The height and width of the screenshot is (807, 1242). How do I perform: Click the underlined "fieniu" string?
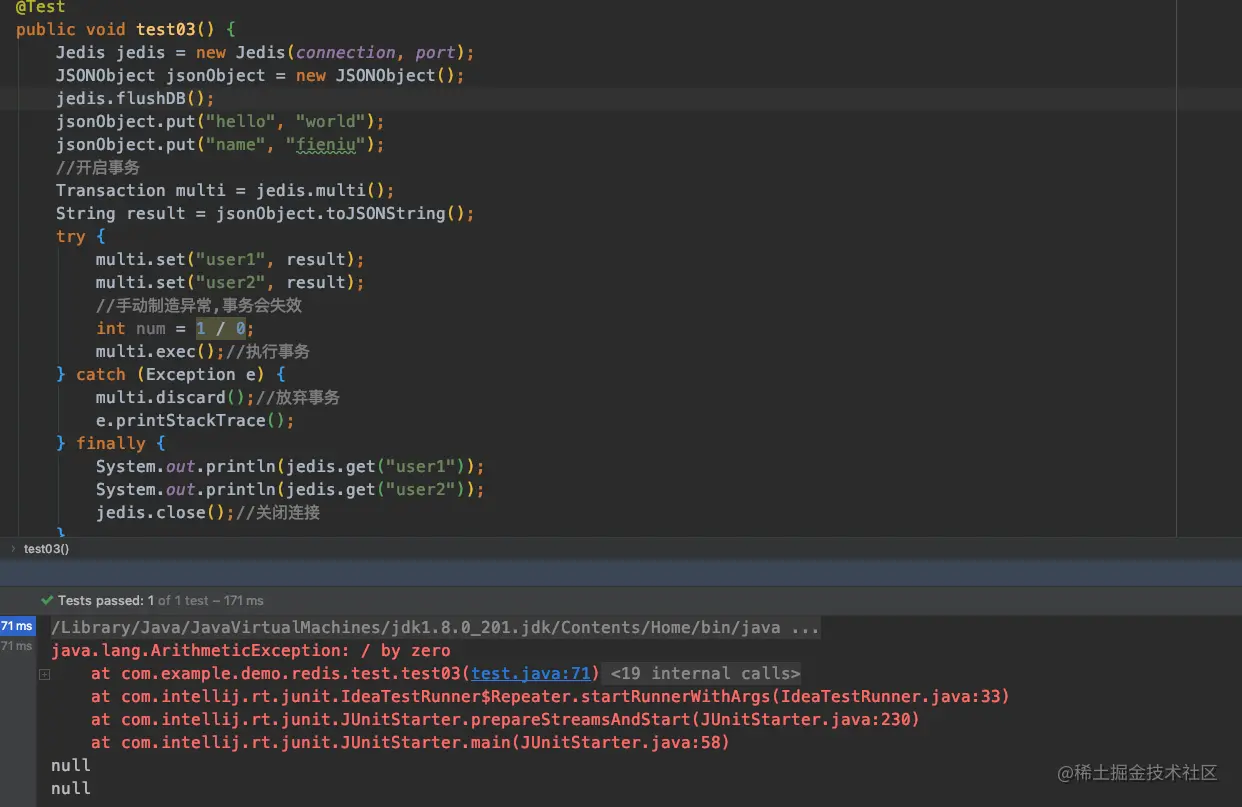coord(326,144)
